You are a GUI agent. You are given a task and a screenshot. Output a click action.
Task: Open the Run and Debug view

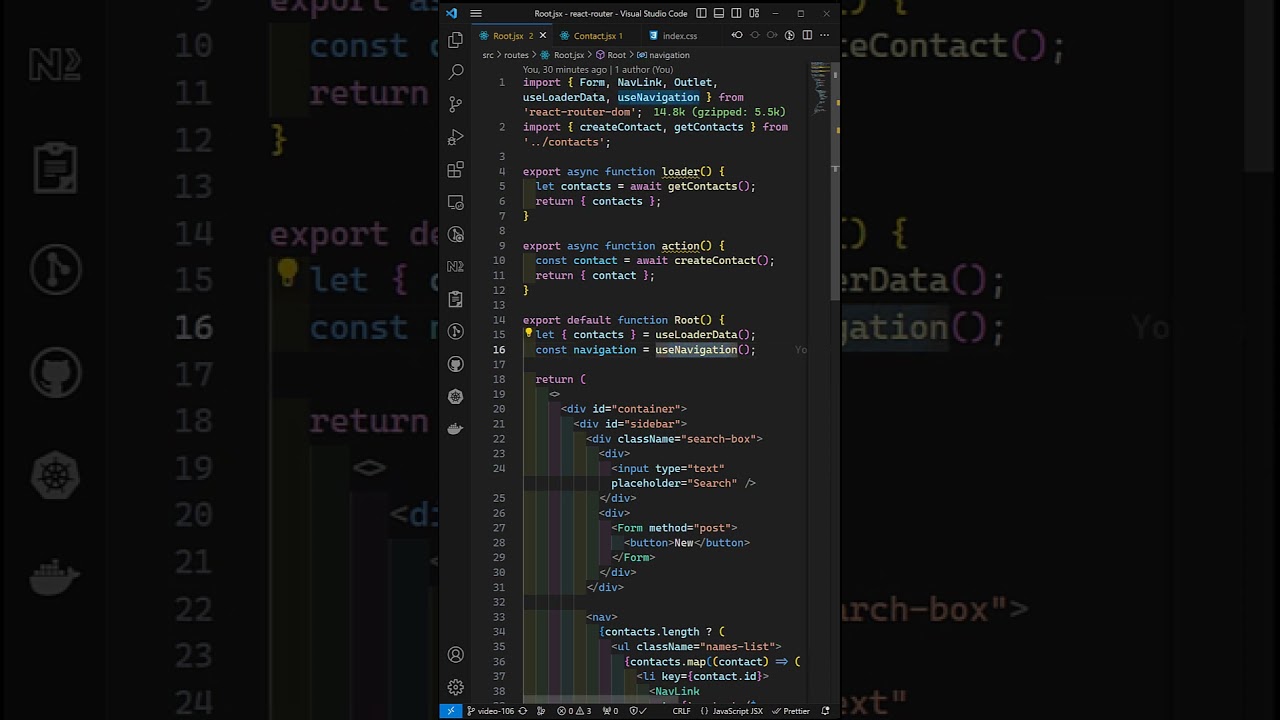pyautogui.click(x=456, y=137)
